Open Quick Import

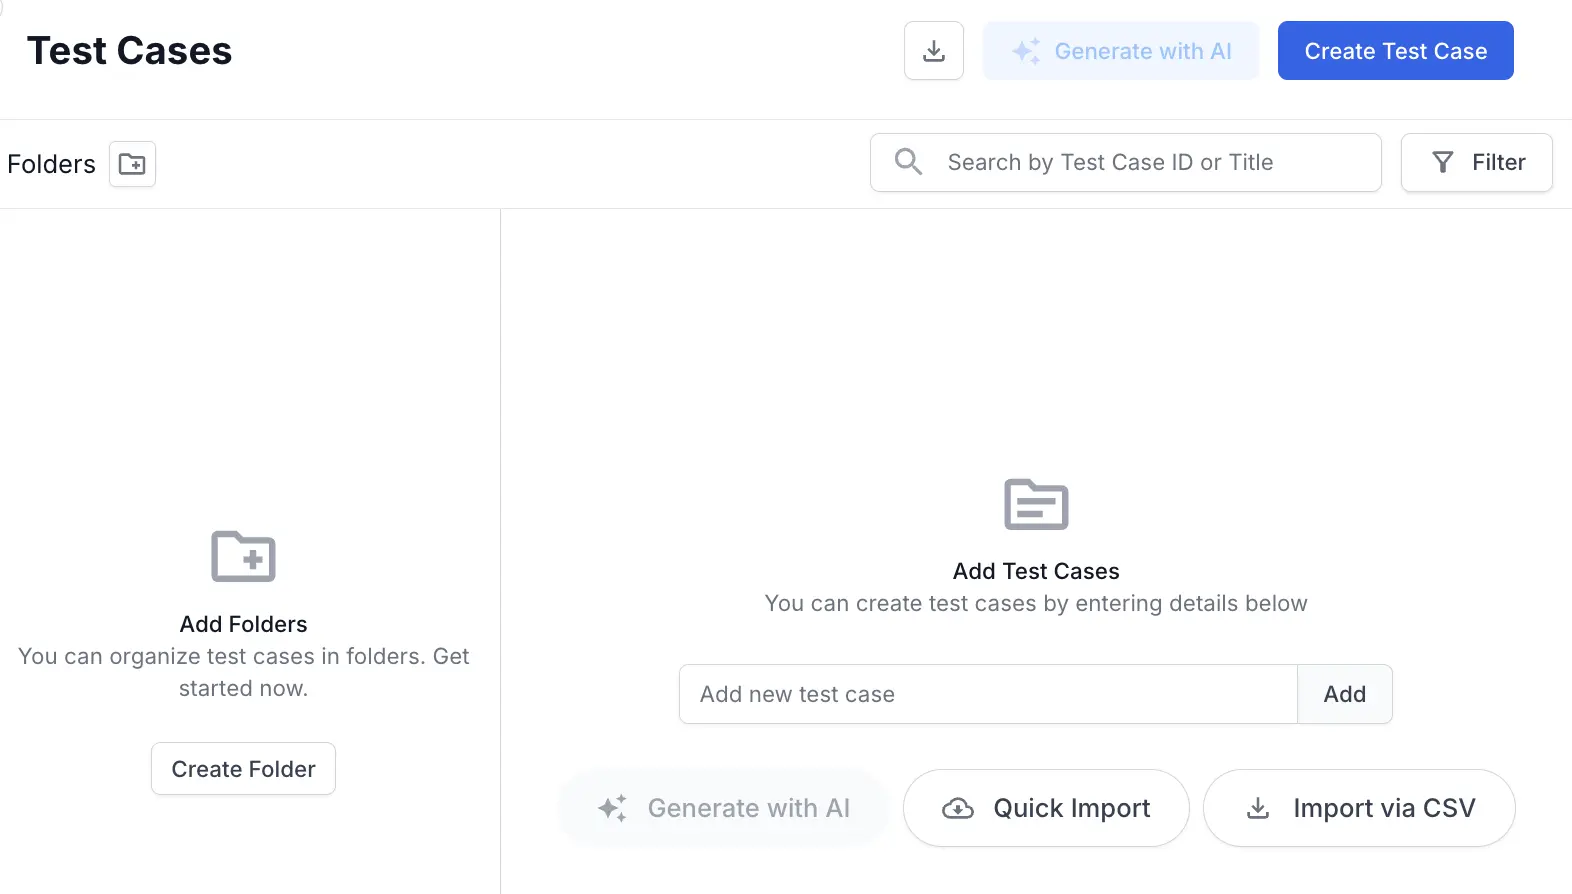pos(1046,808)
